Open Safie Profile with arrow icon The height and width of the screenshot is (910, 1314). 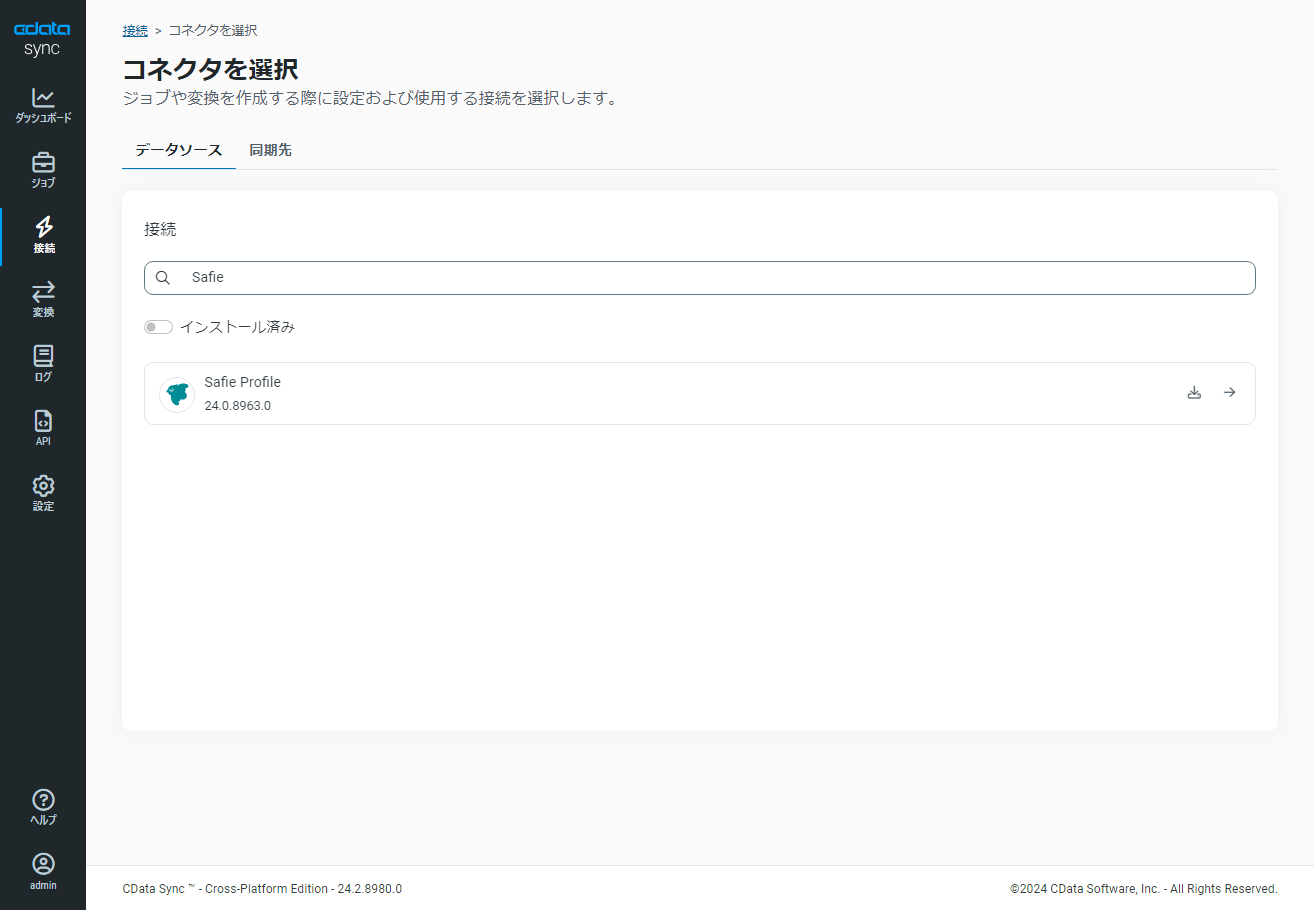click(1229, 393)
